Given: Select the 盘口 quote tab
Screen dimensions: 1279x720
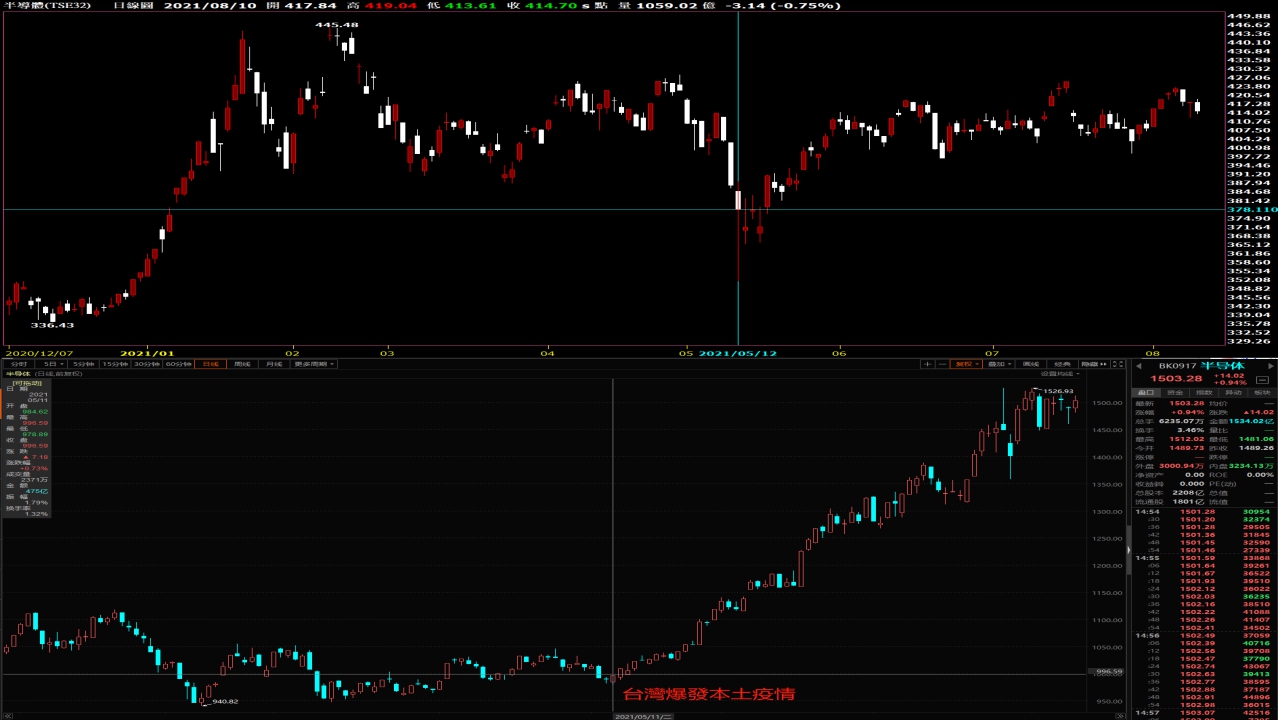Looking at the screenshot, I should (1146, 393).
